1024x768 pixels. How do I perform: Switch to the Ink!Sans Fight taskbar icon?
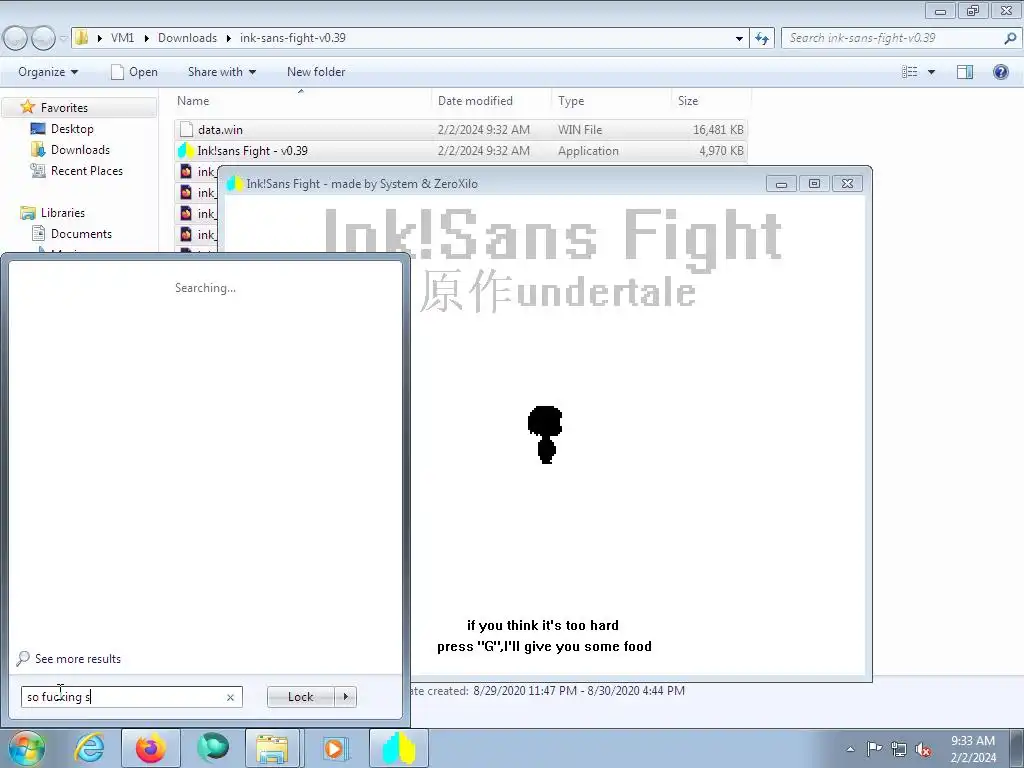(398, 748)
